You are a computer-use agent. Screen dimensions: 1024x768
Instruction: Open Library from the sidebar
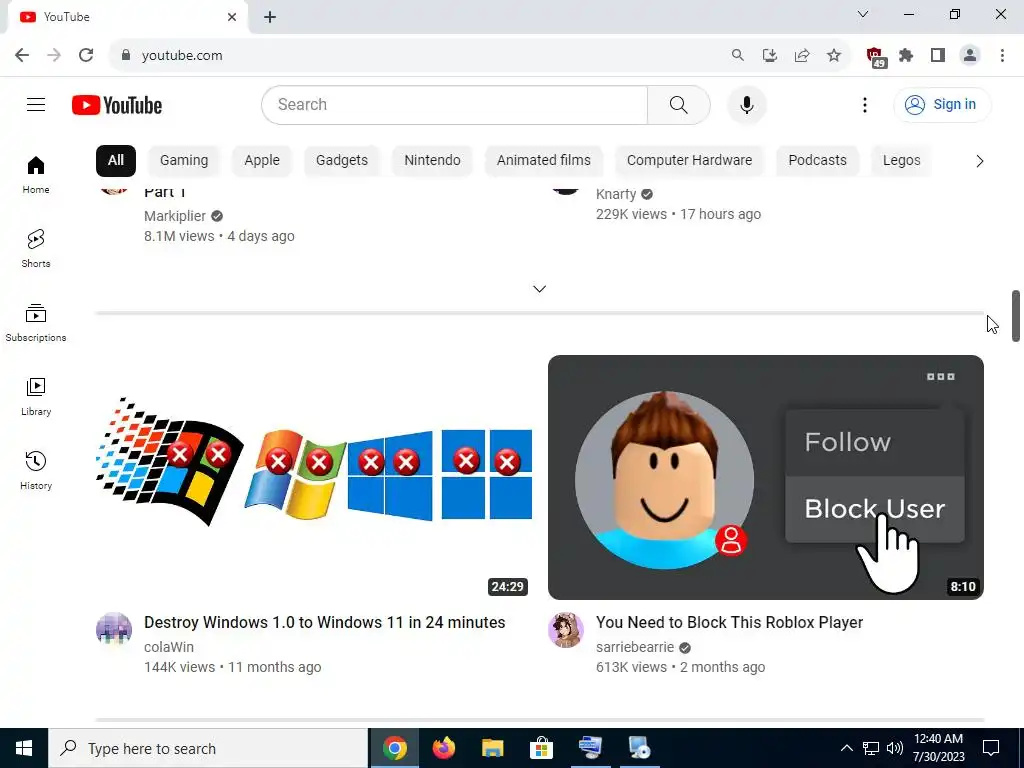pyautogui.click(x=36, y=396)
